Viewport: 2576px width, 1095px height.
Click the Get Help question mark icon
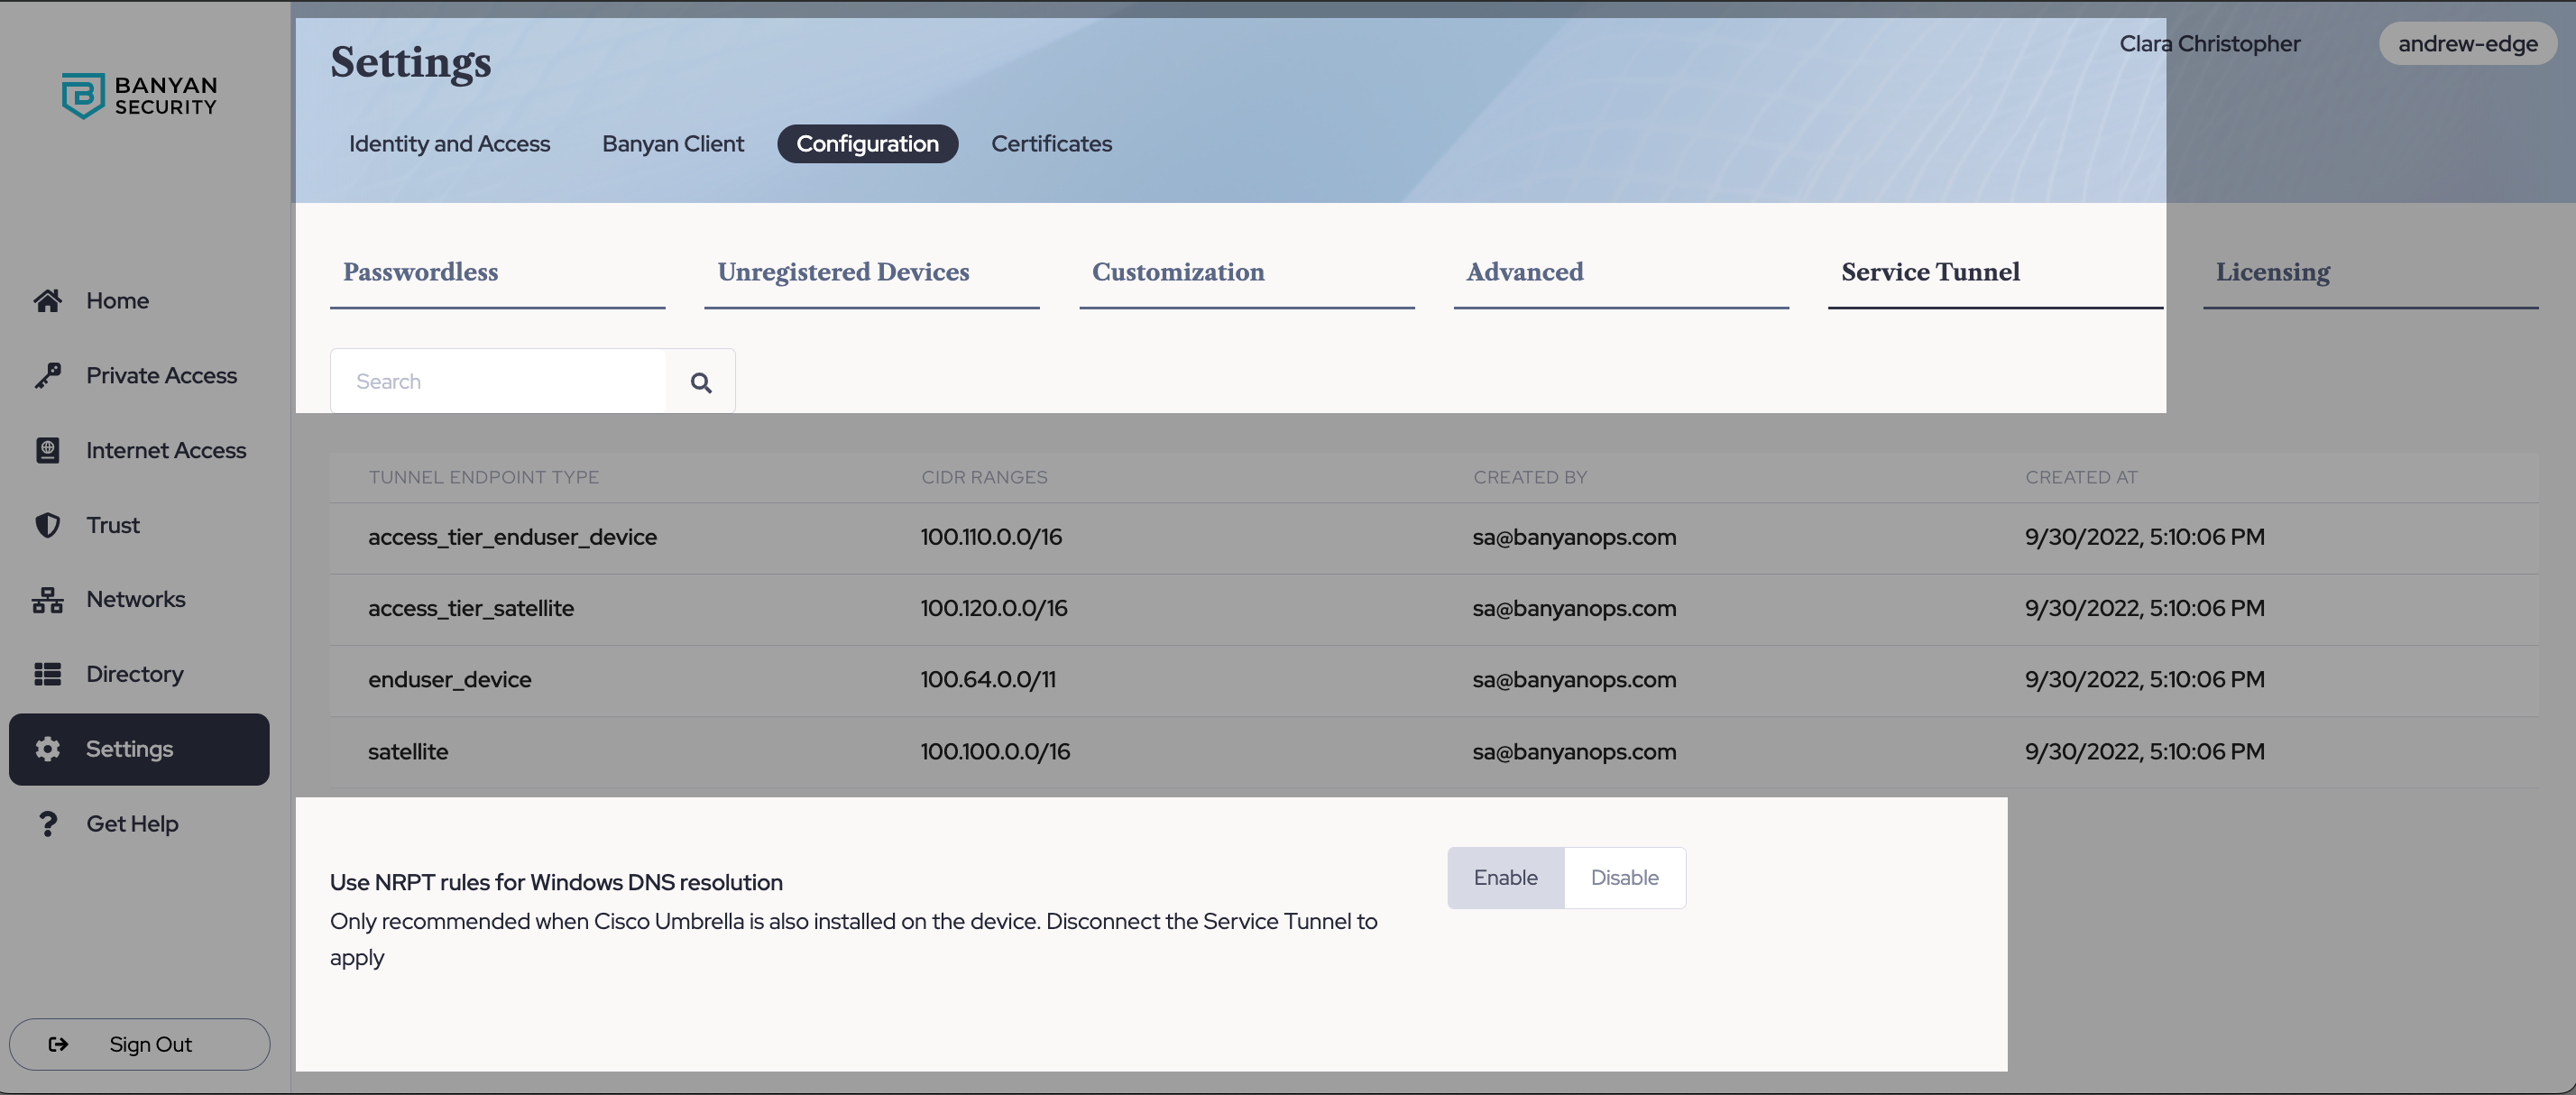pos(47,824)
